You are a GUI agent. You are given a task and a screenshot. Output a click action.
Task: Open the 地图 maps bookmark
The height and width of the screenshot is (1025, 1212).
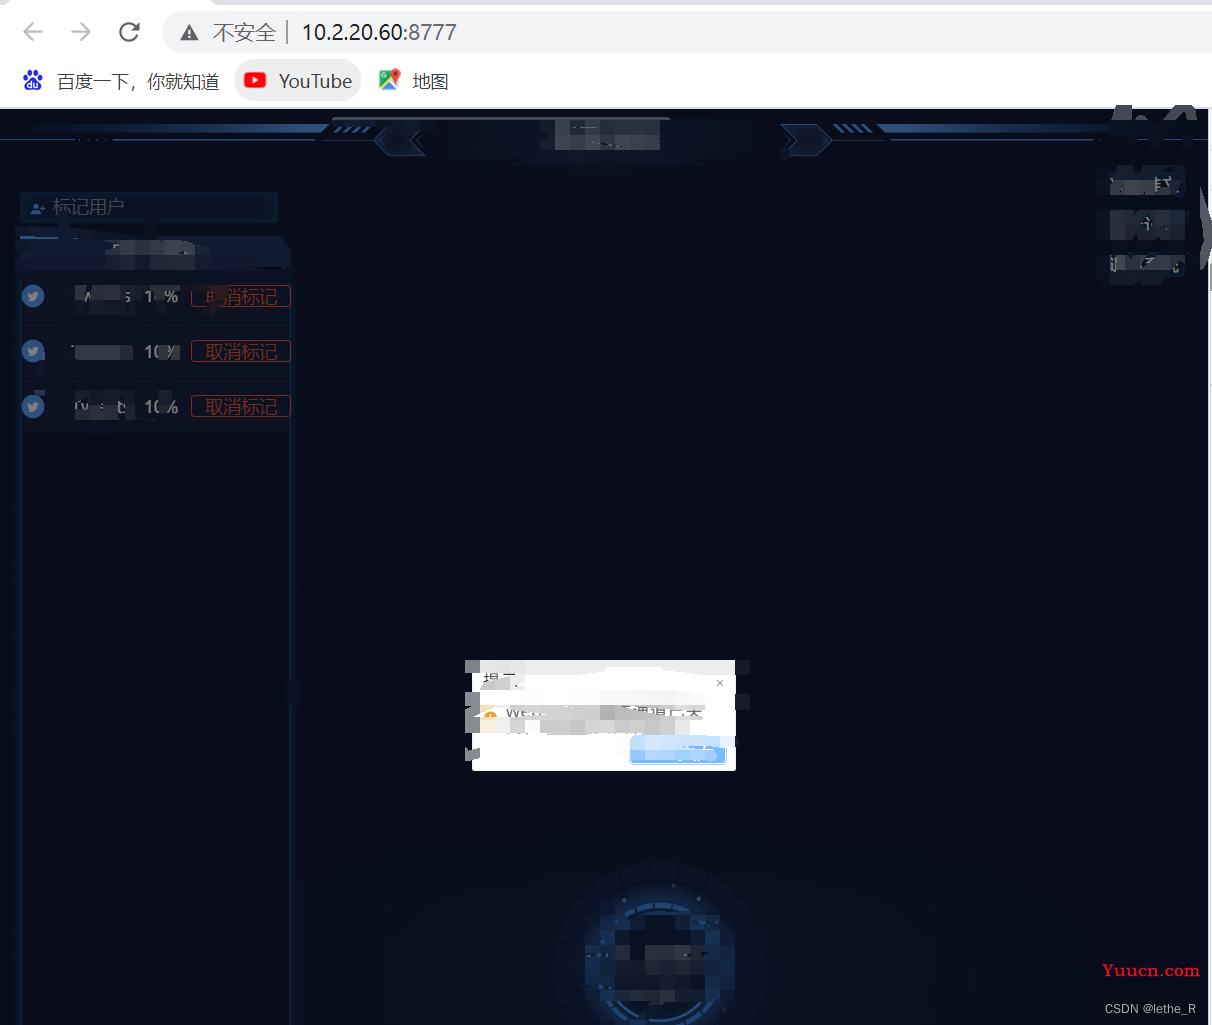(414, 81)
